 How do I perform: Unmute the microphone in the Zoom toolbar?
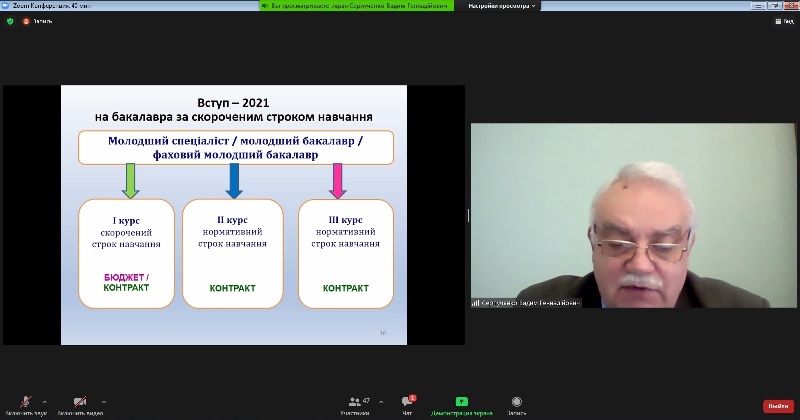[26, 405]
